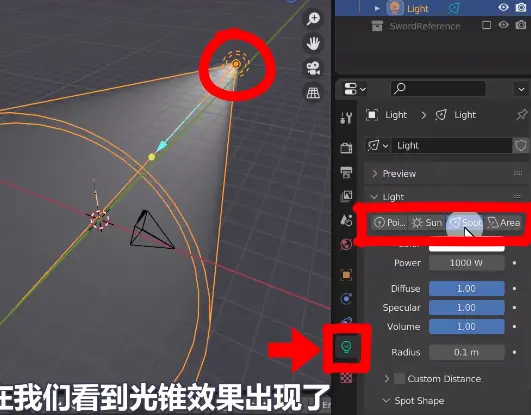
Task: Click the hand pan-view gizmo
Action: (x=313, y=43)
